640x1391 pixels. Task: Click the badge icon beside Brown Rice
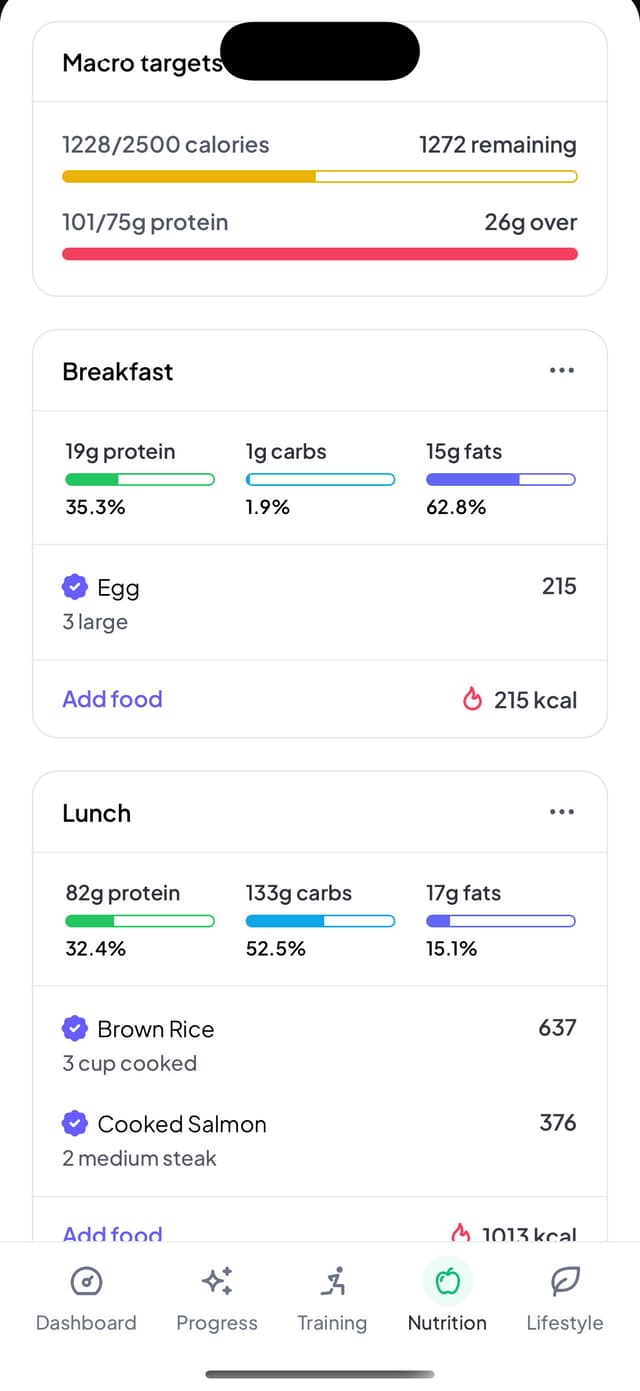pos(74,1028)
